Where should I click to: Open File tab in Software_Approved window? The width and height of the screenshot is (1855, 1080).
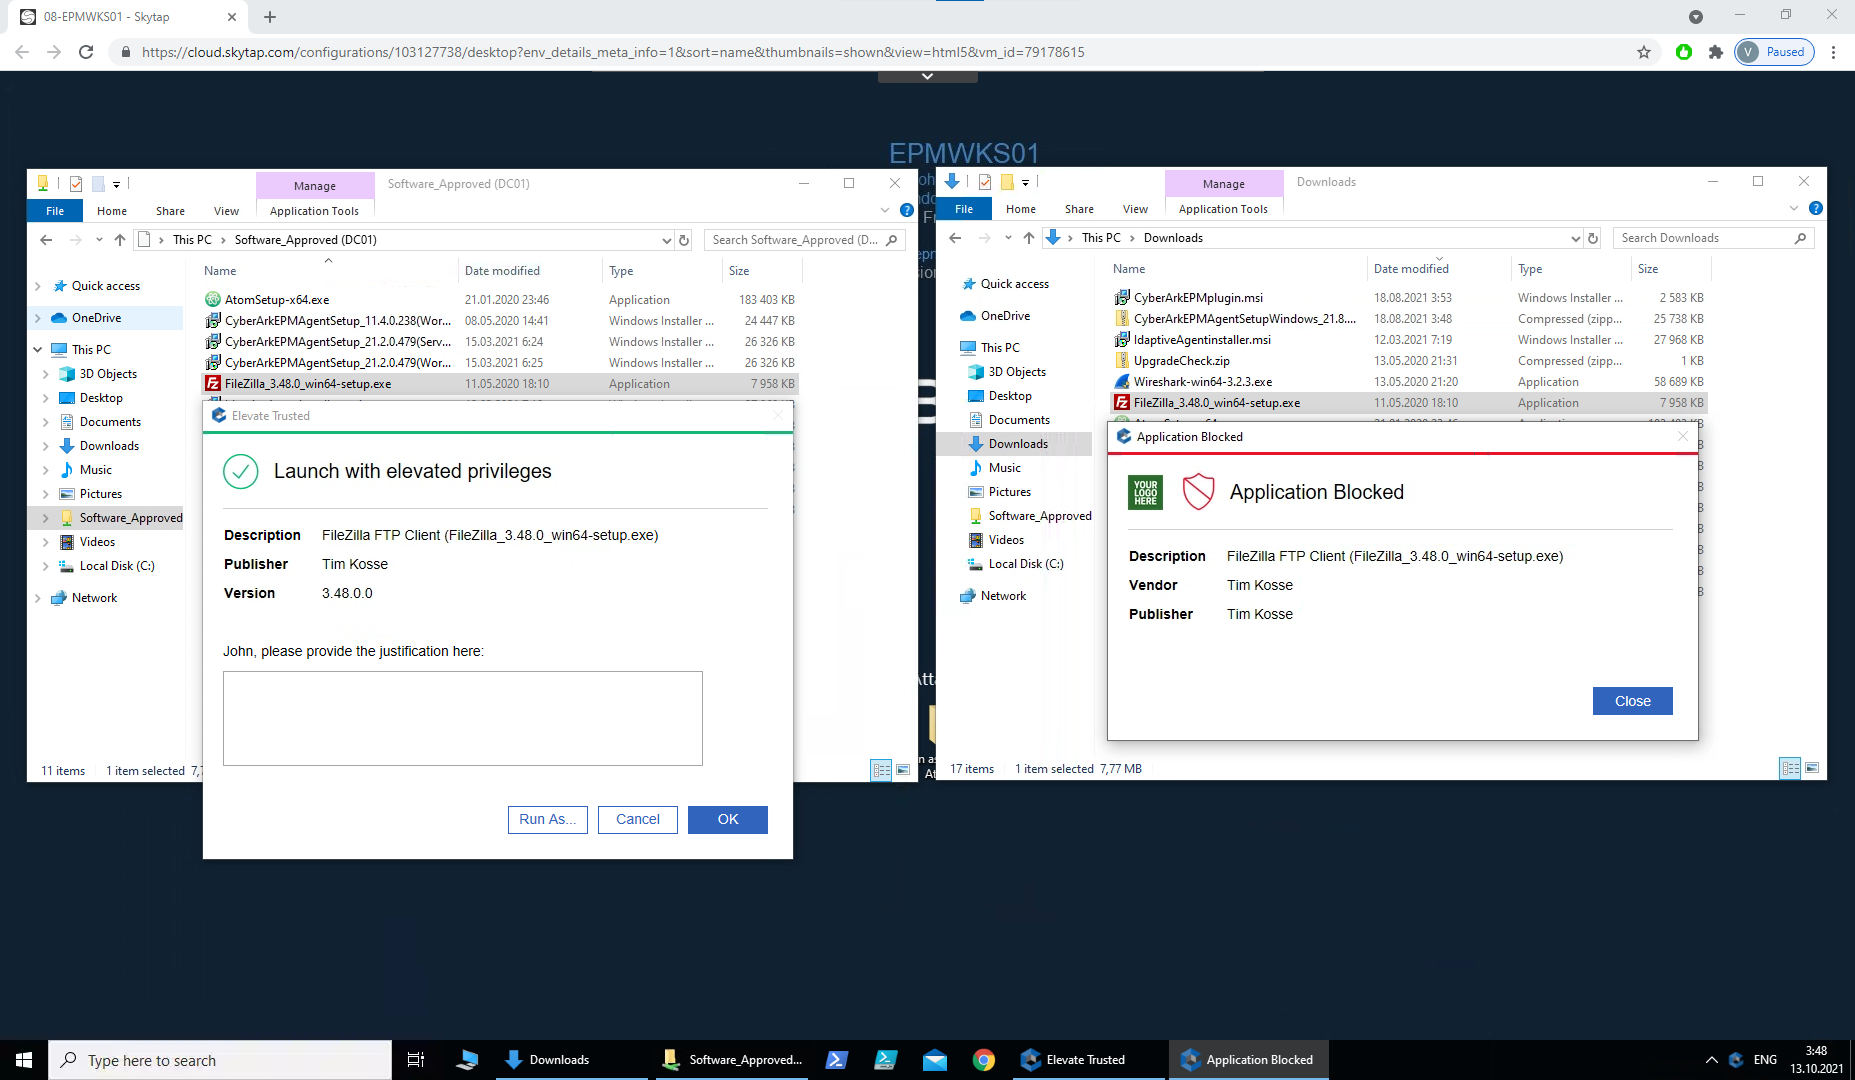click(55, 211)
